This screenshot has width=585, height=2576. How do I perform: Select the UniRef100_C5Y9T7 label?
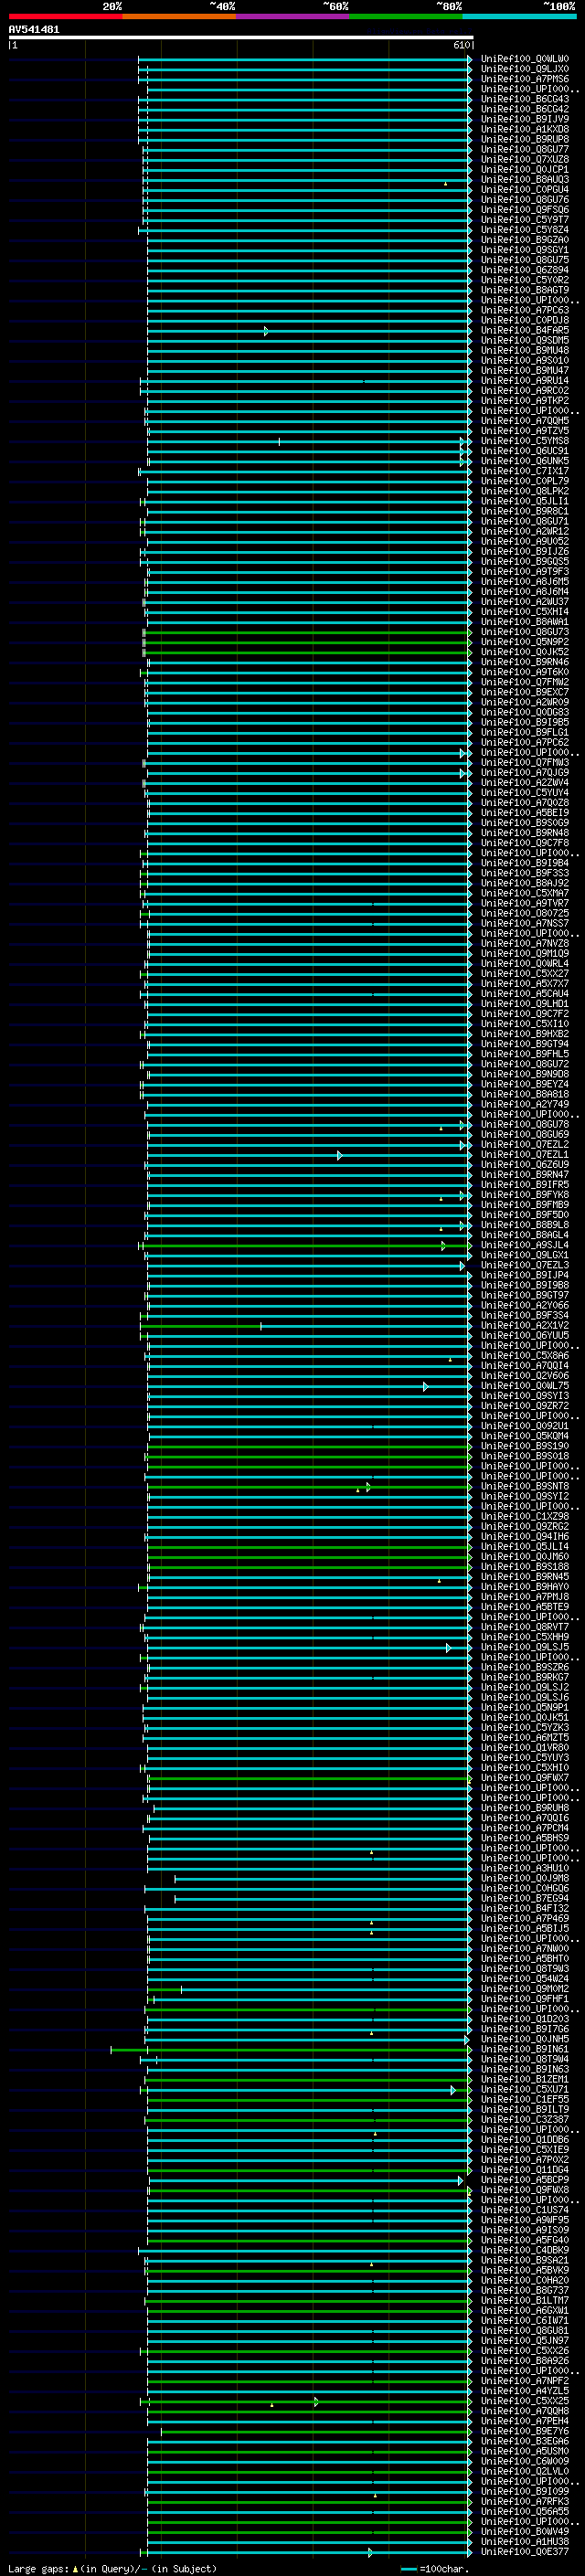pos(525,220)
